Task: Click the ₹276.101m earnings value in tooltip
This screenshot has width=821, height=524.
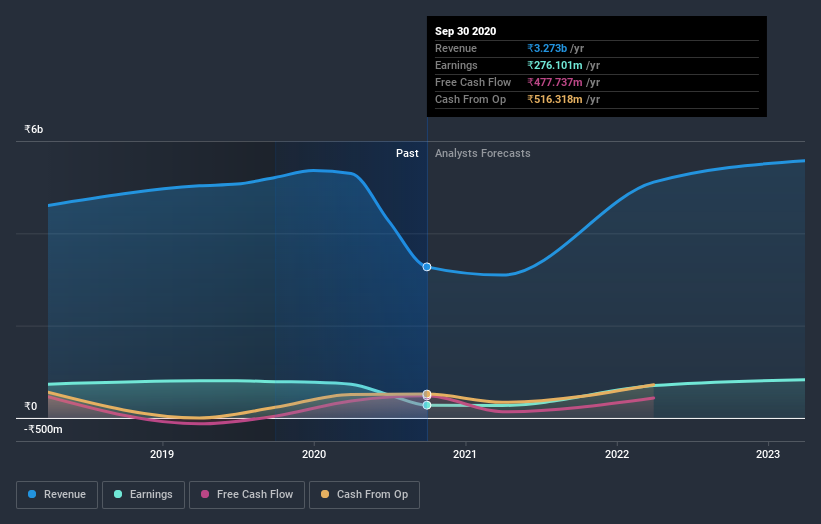Action: (555, 65)
